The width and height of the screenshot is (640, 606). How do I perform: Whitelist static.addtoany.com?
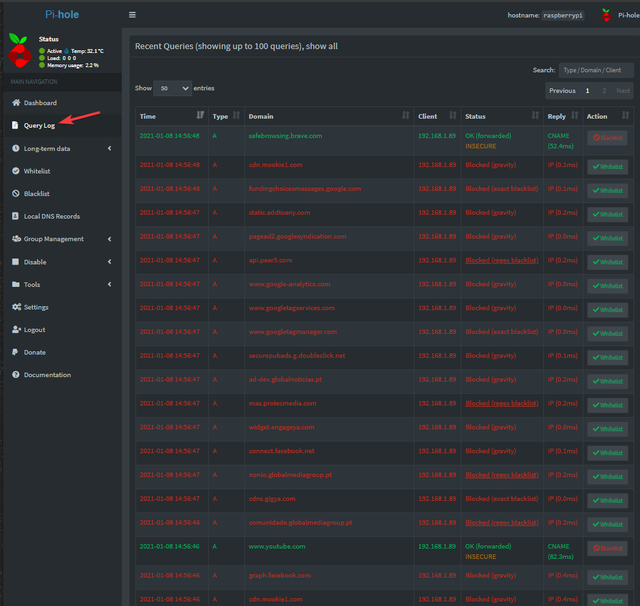(x=607, y=214)
